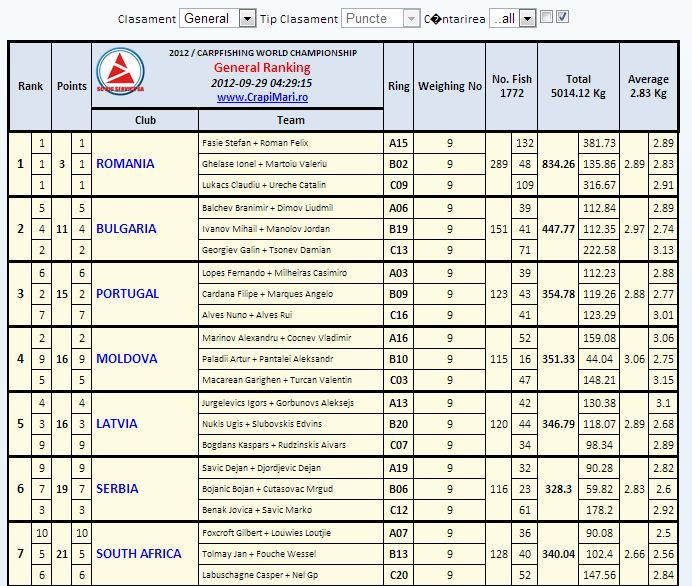Click ring cell B10
The height and width of the screenshot is (586, 692).
point(399,359)
